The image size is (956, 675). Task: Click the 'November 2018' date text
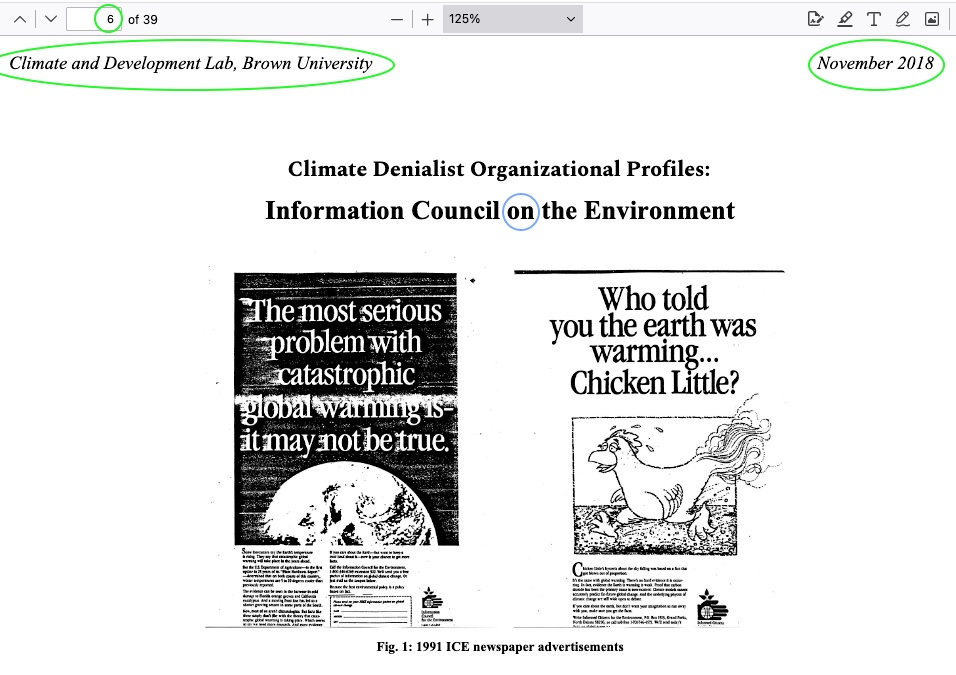click(875, 64)
